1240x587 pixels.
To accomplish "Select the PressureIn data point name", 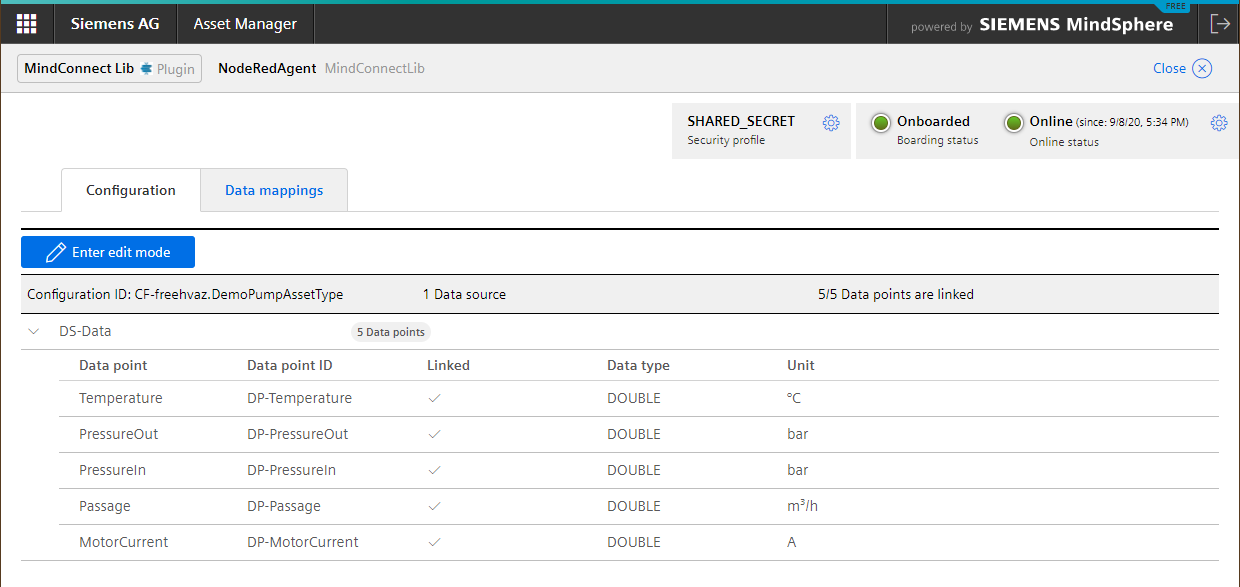I will click(x=113, y=470).
